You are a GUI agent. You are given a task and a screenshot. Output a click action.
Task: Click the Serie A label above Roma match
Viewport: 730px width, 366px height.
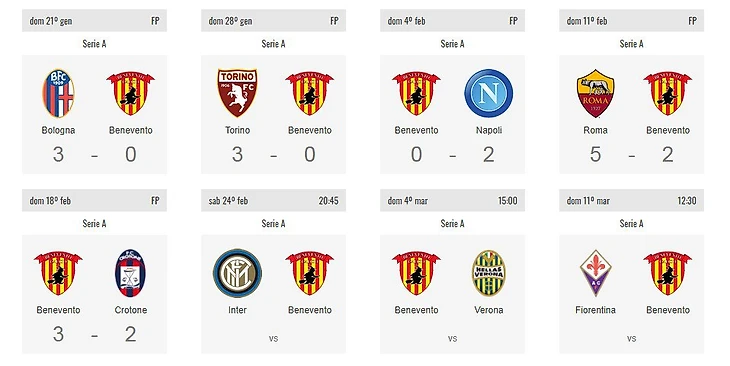631,44
